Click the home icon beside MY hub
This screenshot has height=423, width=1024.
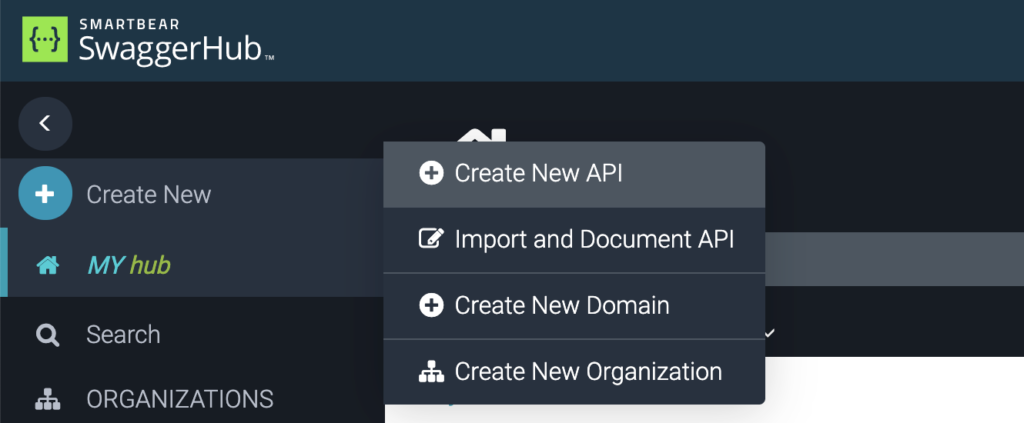tap(48, 265)
